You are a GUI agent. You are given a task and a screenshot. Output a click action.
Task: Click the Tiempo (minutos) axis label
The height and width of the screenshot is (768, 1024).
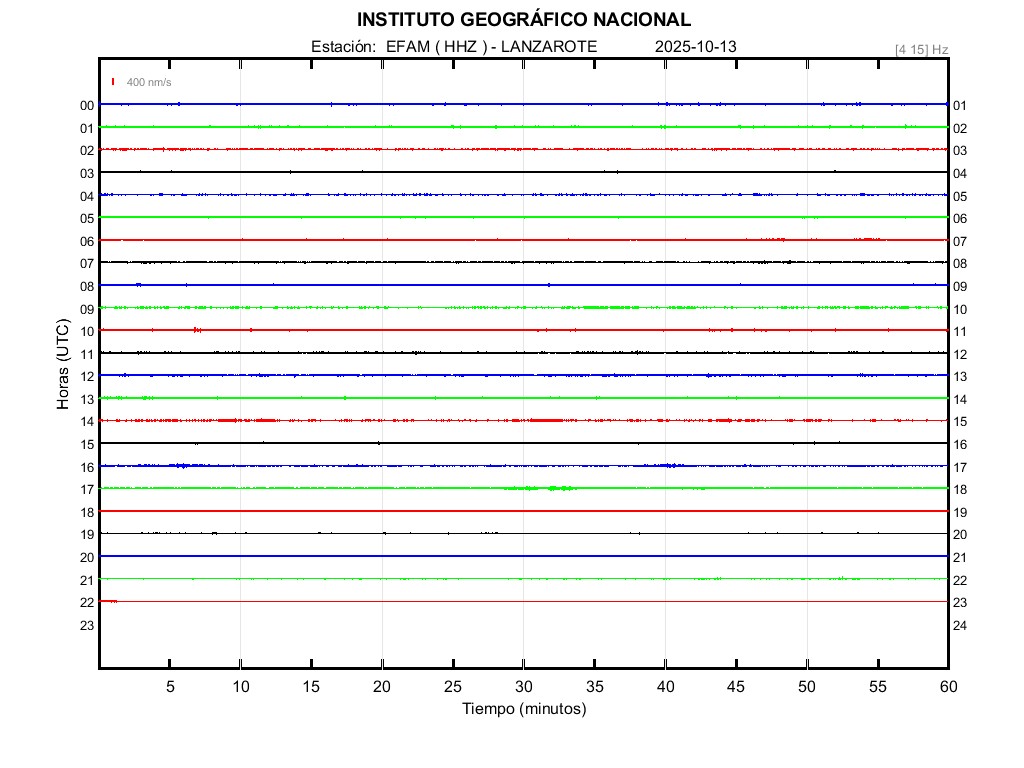click(523, 709)
